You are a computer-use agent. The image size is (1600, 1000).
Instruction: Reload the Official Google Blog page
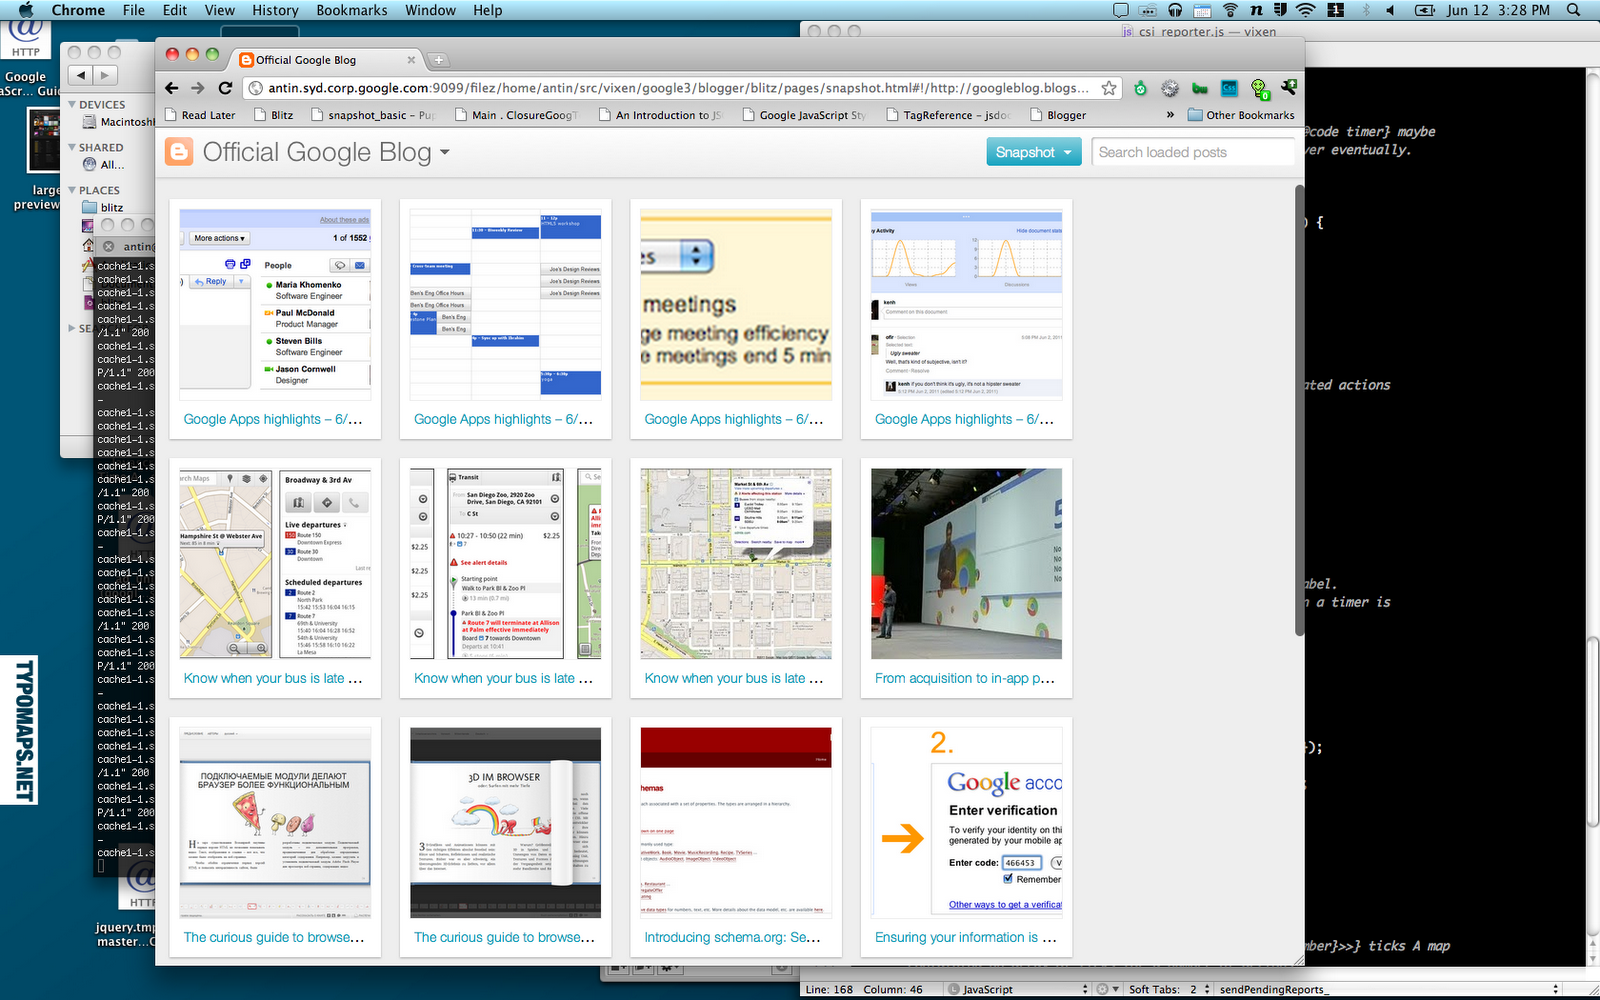(x=225, y=88)
